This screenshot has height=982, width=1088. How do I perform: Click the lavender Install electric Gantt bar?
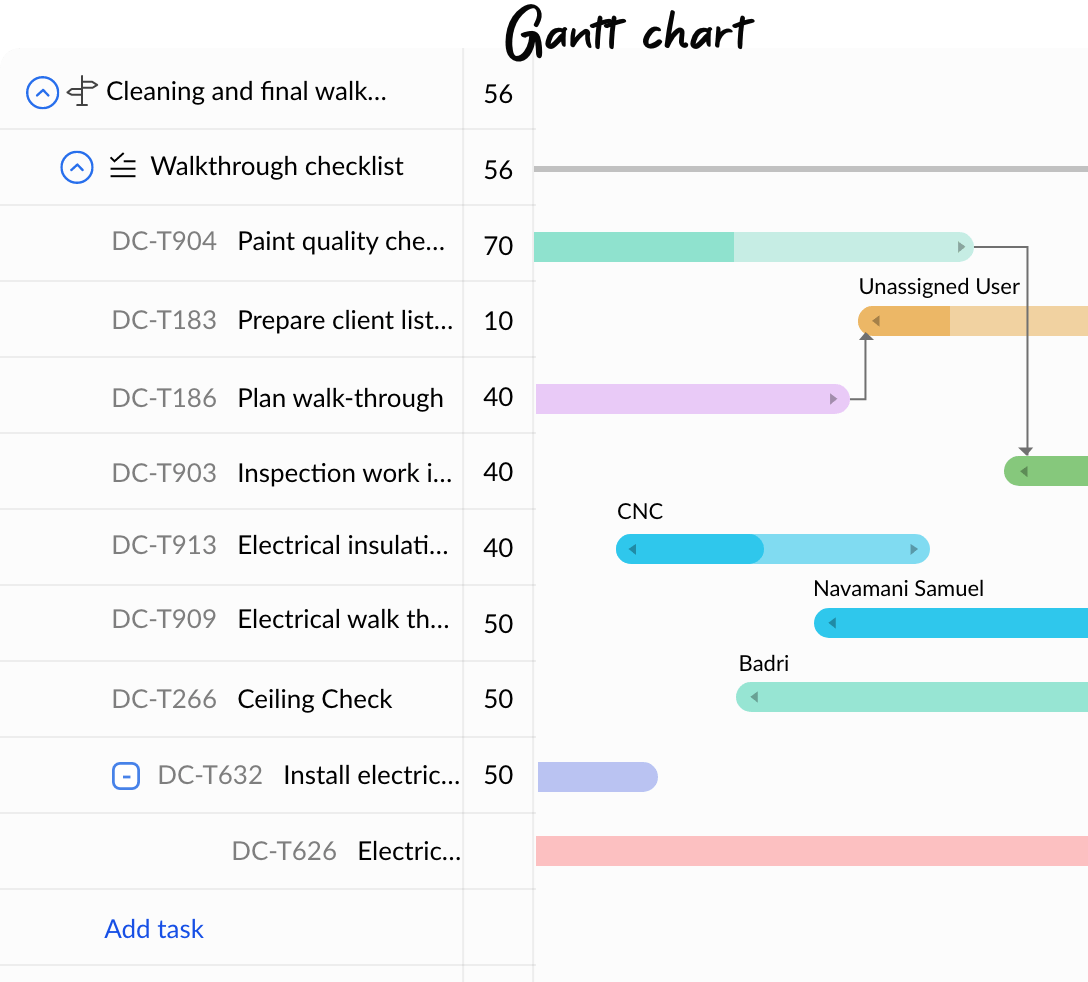click(x=597, y=777)
